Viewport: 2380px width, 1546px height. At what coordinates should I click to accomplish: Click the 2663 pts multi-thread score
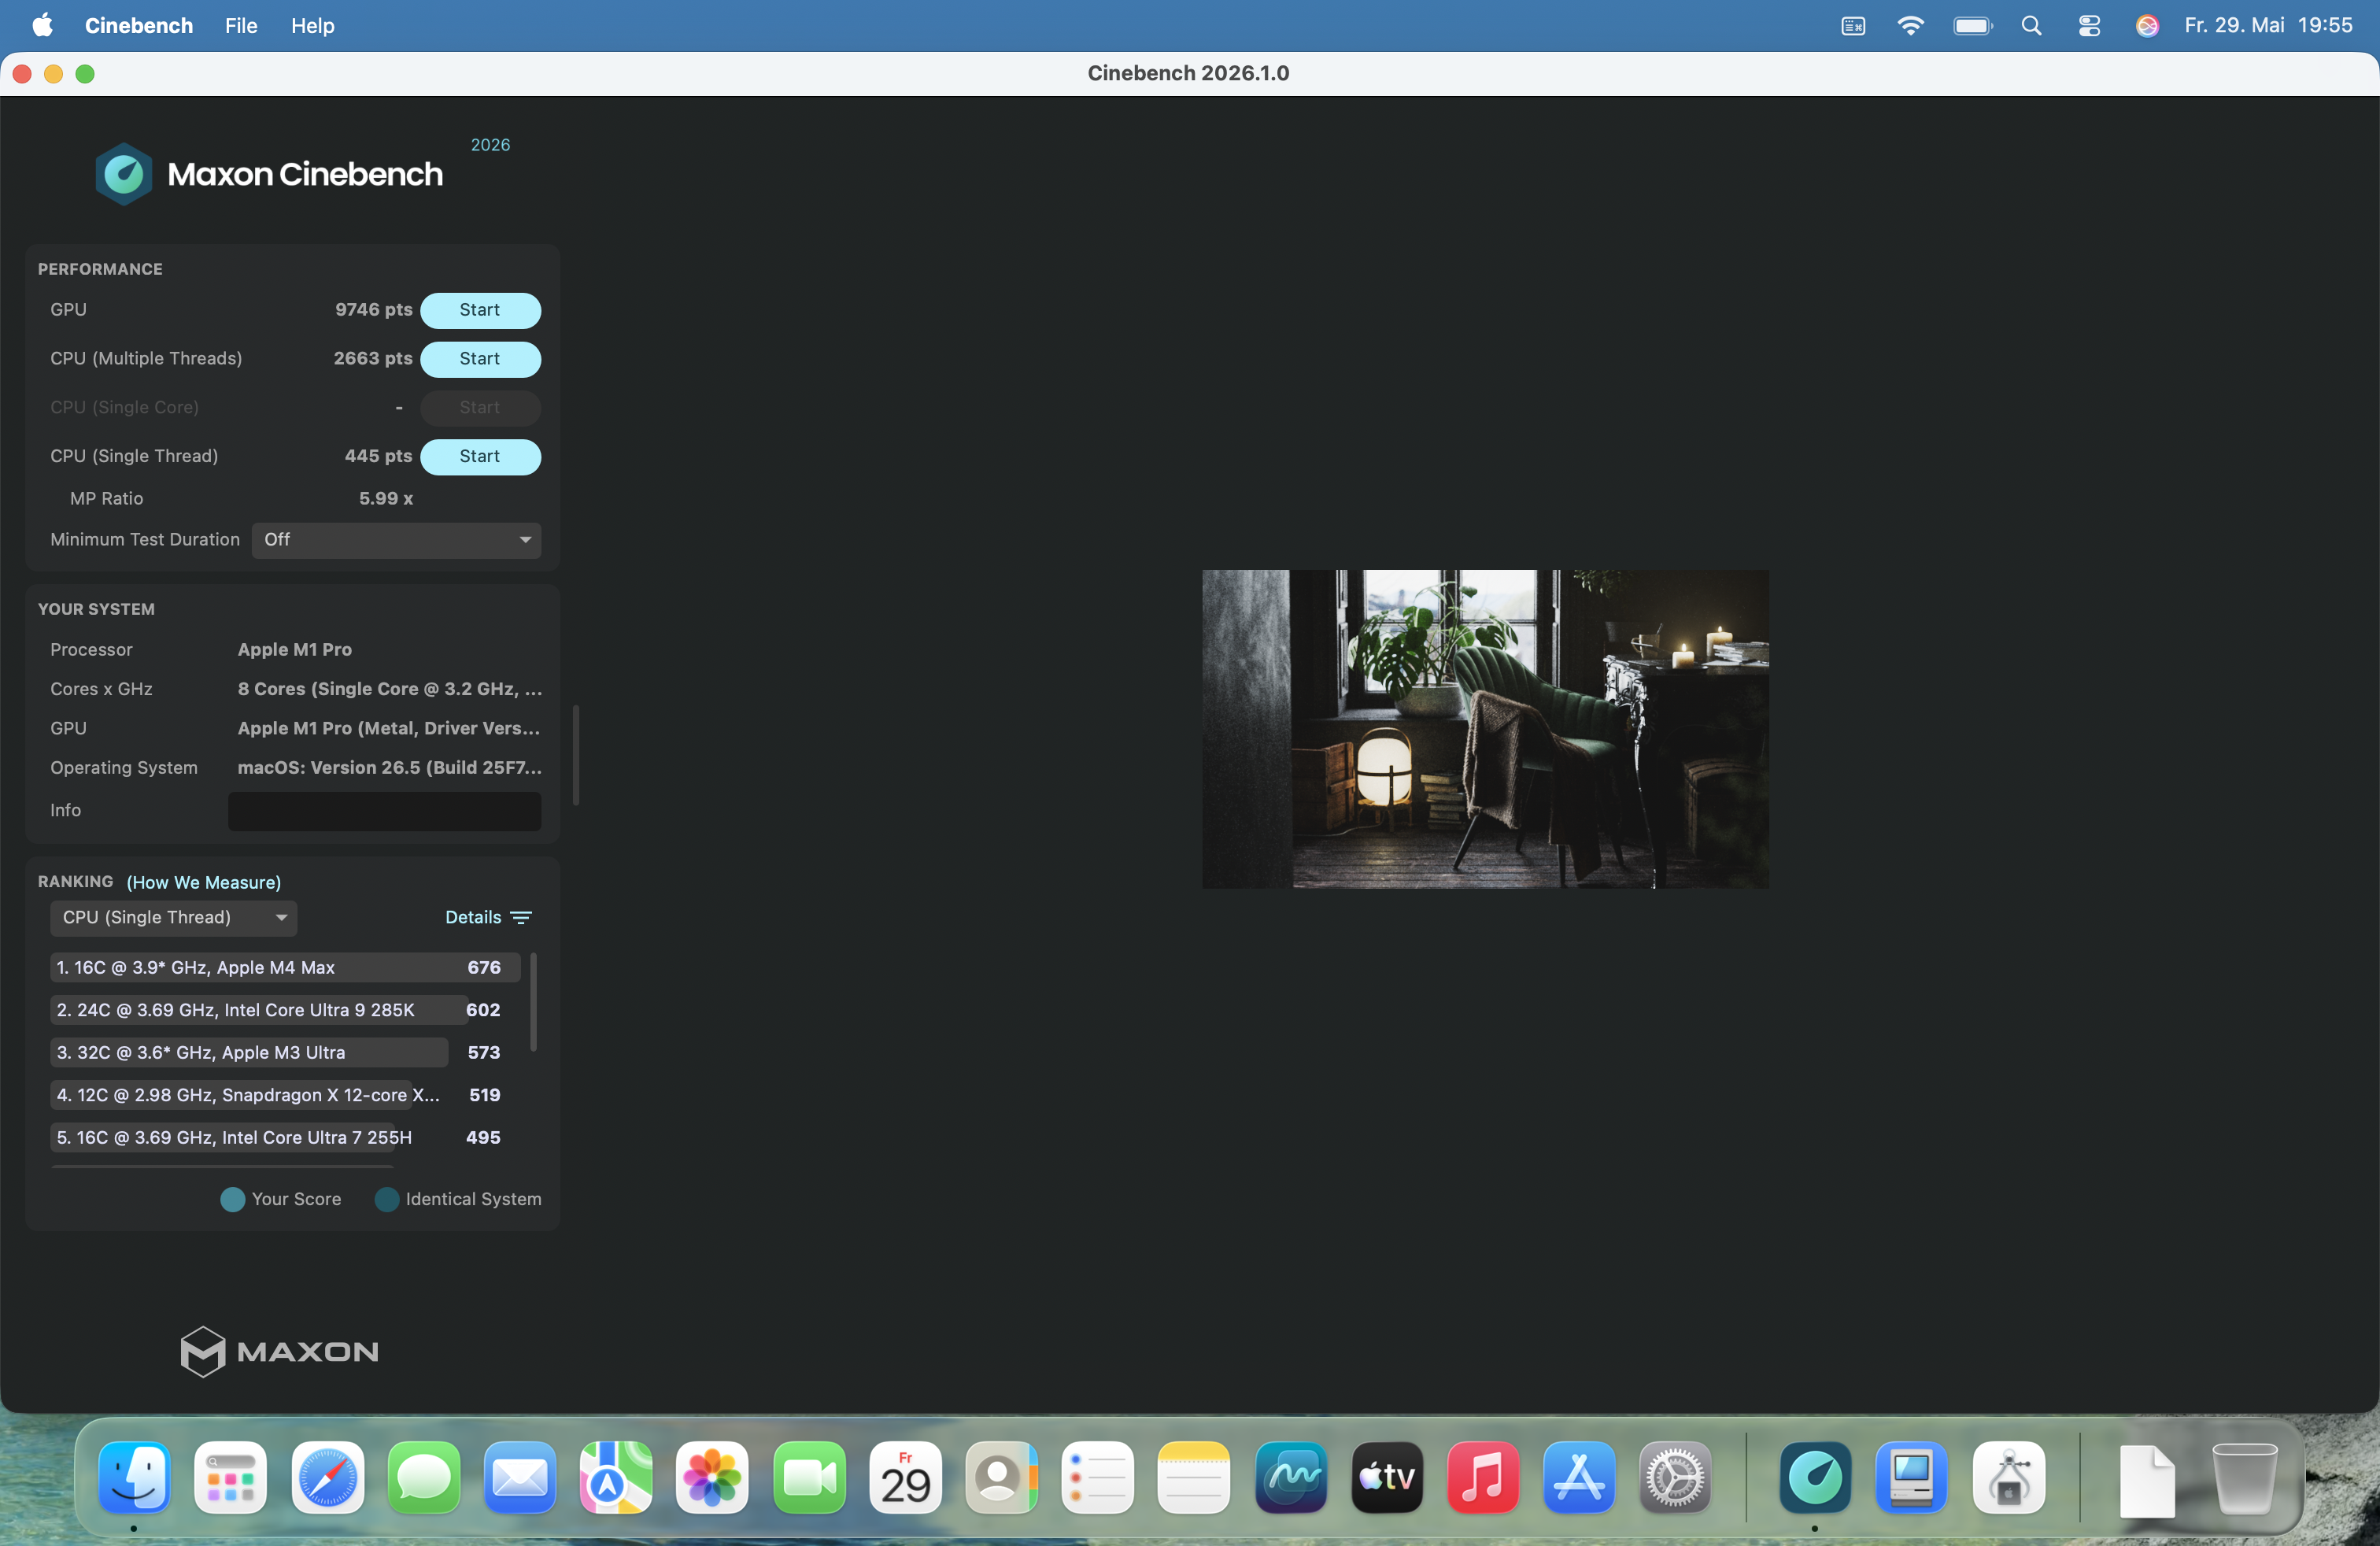[x=373, y=359]
